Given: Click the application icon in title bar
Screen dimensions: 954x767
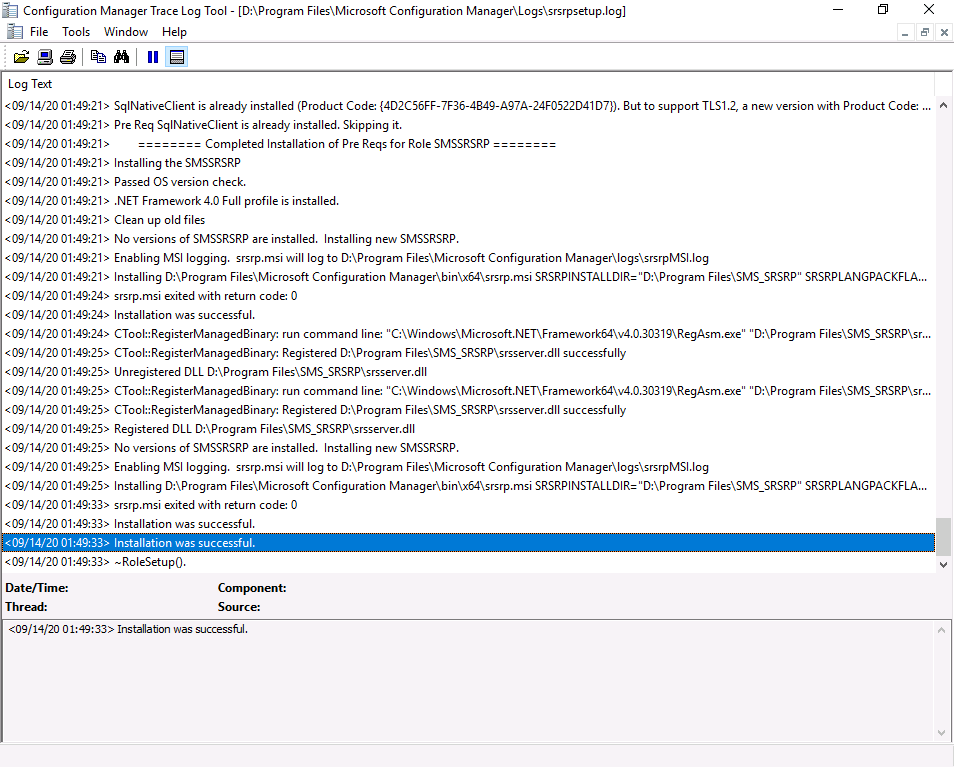Looking at the screenshot, I should pos(10,10).
